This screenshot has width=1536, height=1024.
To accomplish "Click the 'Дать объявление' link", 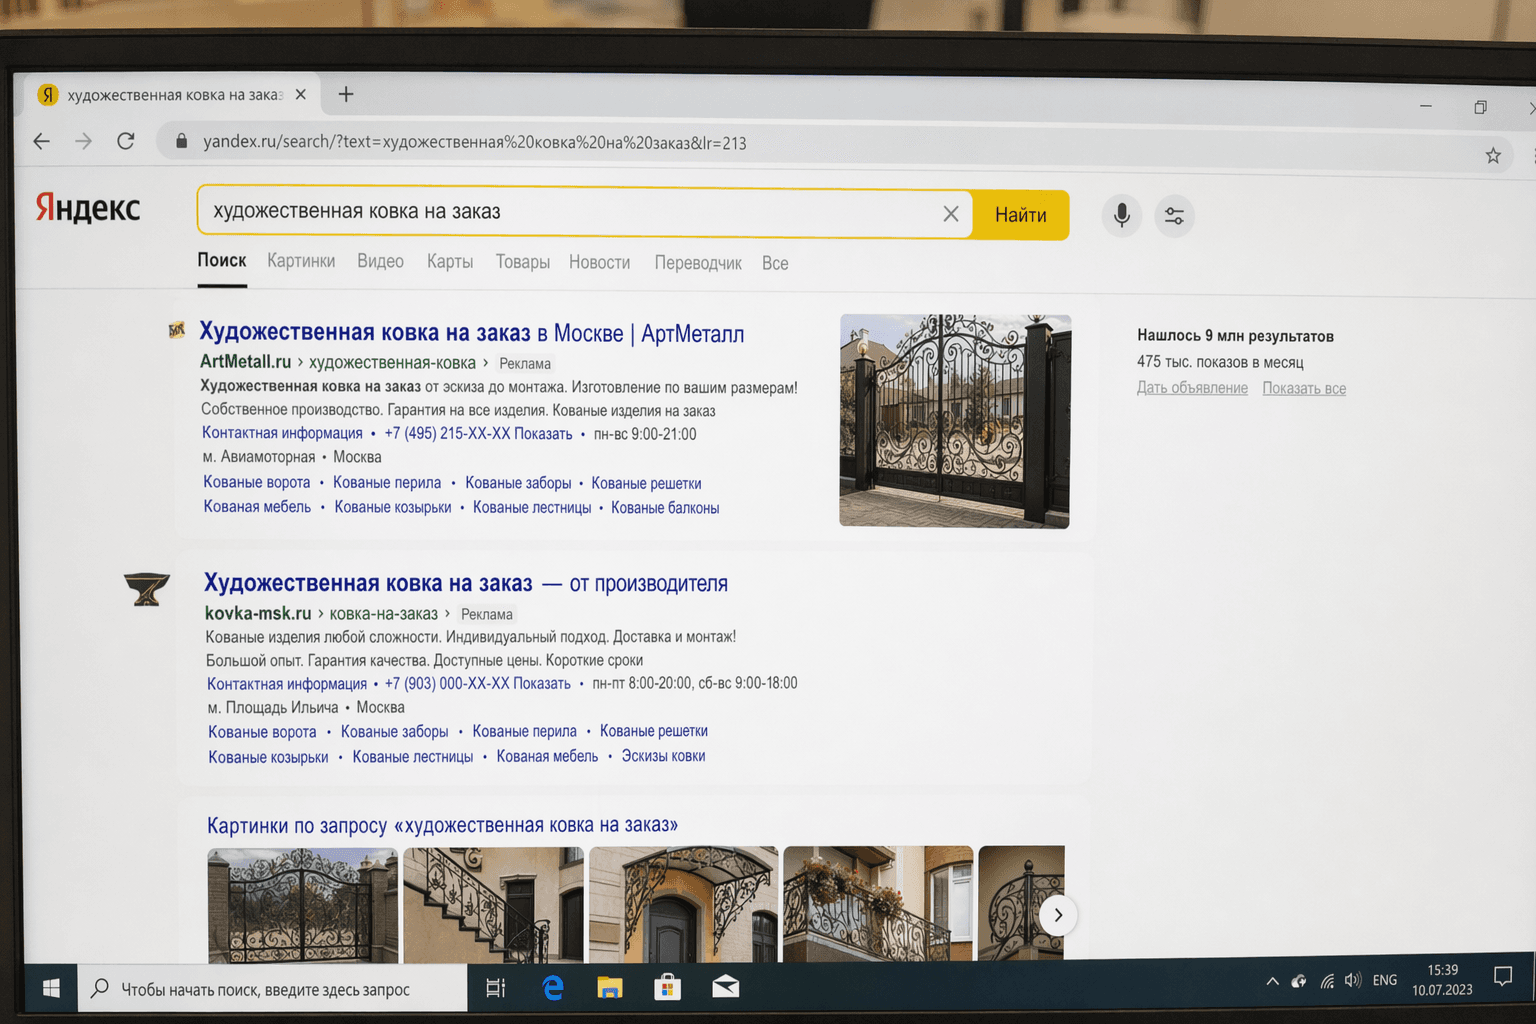I will pyautogui.click(x=1192, y=388).
